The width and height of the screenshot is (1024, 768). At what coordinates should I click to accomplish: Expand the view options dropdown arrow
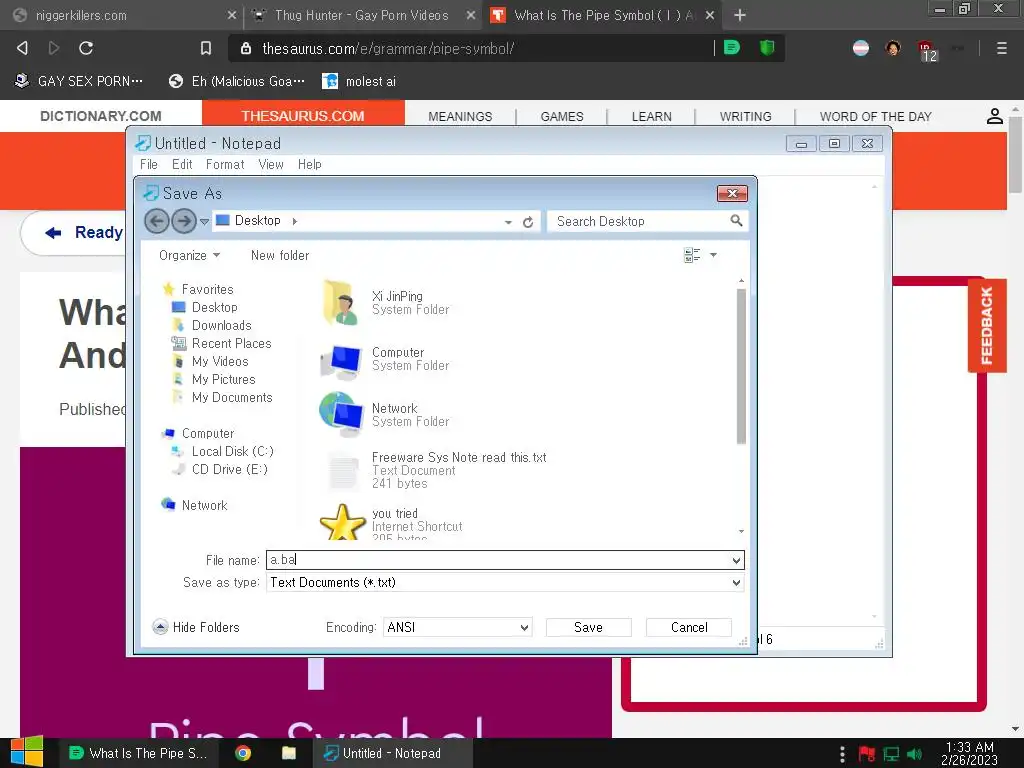tap(713, 255)
